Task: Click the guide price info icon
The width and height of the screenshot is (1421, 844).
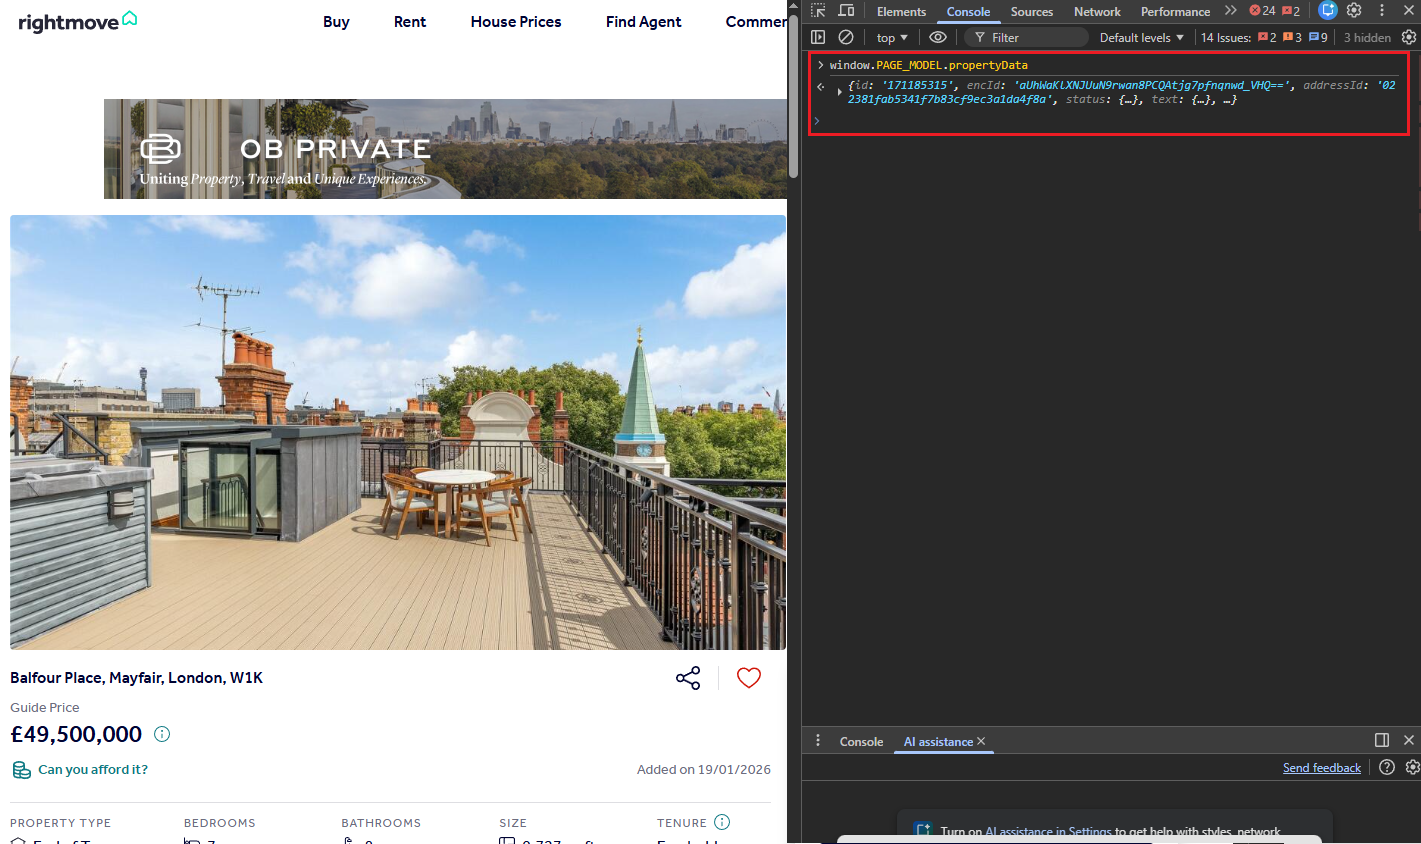Action: click(161, 734)
